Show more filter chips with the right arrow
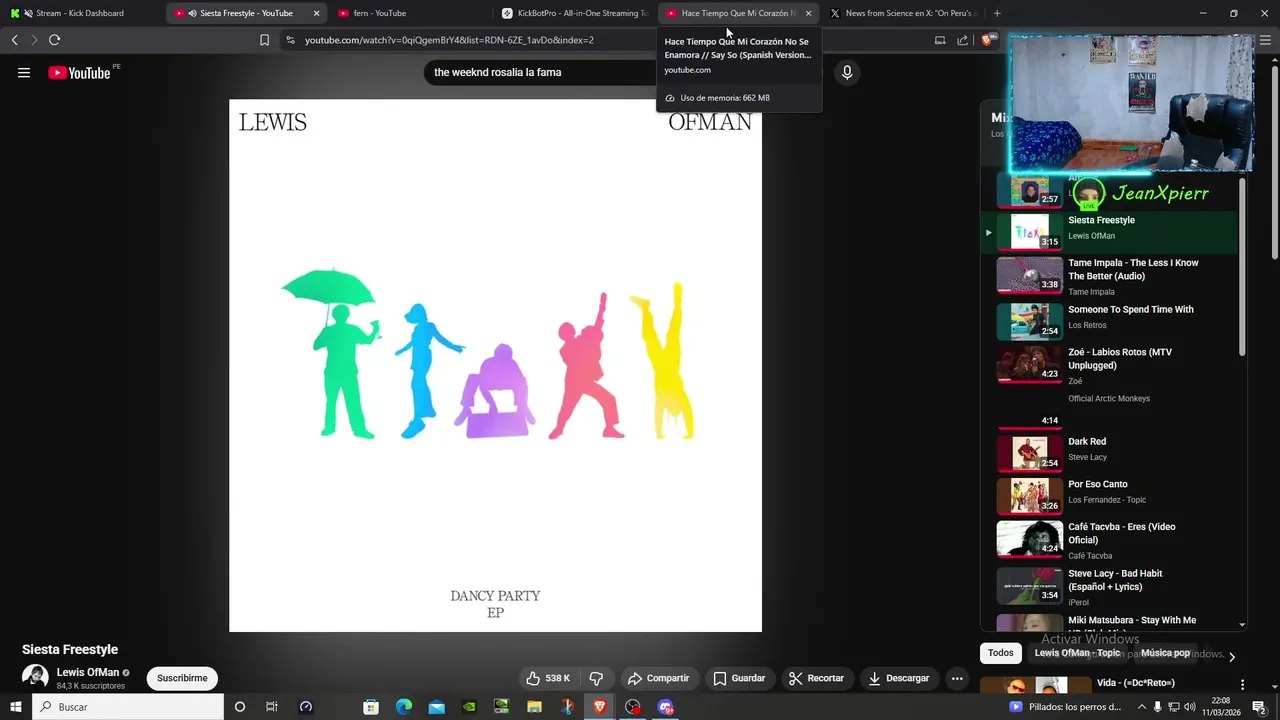The image size is (1280, 720). click(1232, 656)
